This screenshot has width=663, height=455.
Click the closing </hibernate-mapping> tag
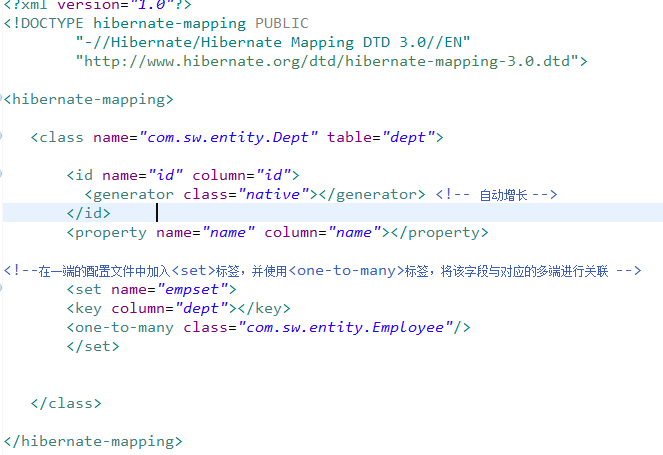tap(93, 441)
